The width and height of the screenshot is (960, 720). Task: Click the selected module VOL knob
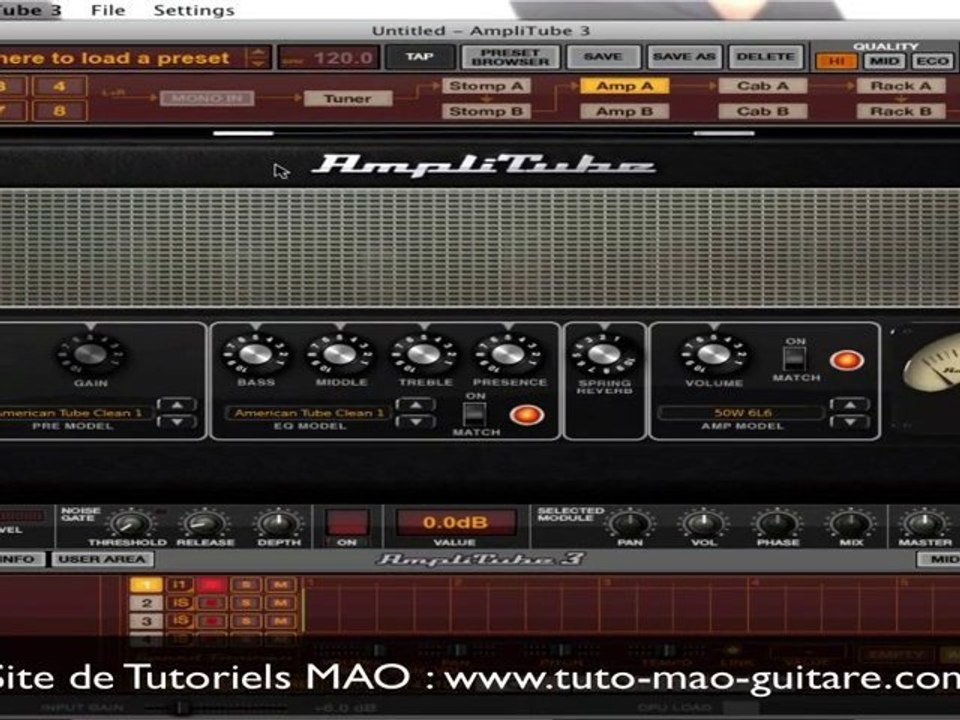tap(704, 525)
